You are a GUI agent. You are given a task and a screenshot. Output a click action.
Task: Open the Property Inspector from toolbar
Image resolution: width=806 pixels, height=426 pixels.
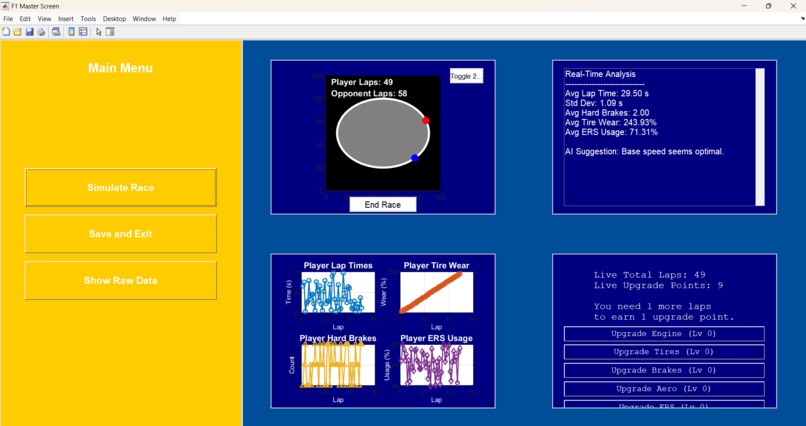[110, 31]
